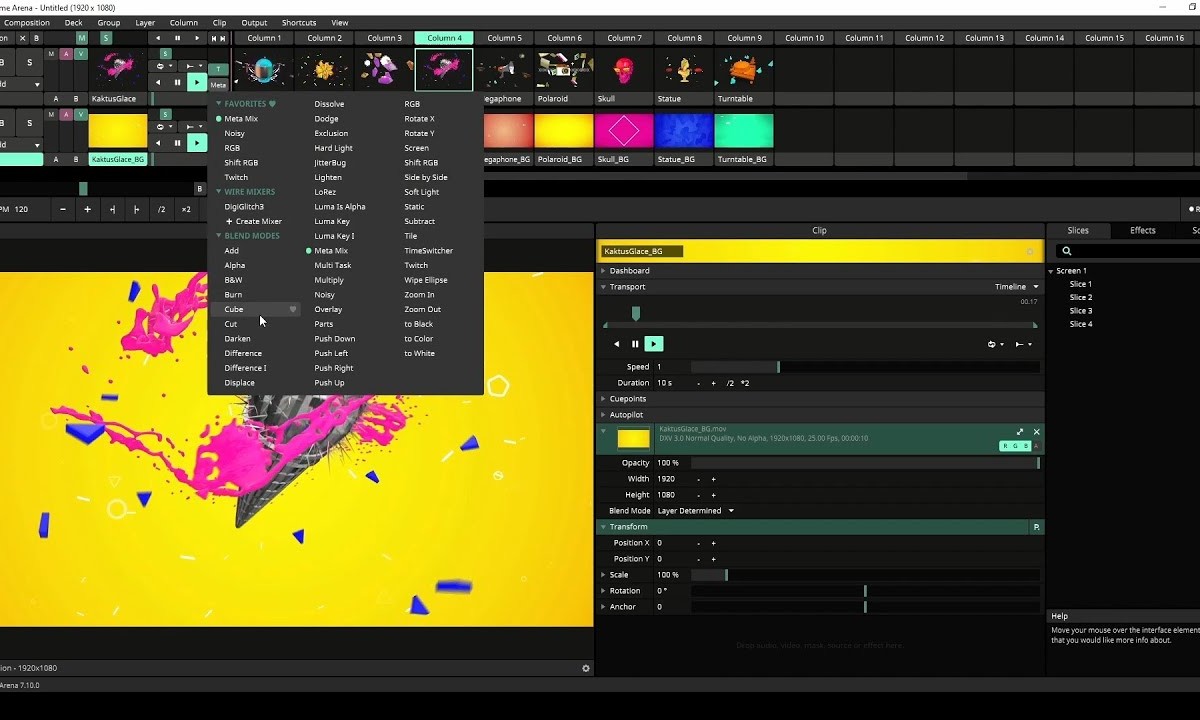Open the Blend Mode Layer Determined dropdown
Image resolution: width=1200 pixels, height=720 pixels.
coord(695,511)
